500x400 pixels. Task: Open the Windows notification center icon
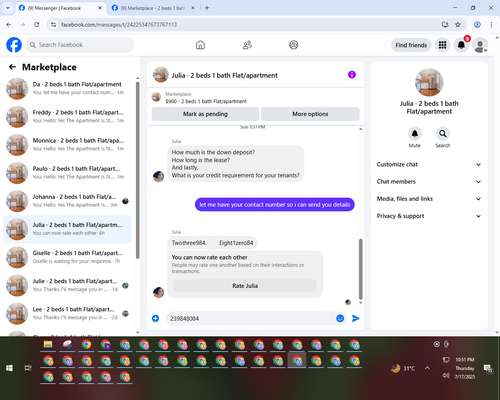point(488,368)
